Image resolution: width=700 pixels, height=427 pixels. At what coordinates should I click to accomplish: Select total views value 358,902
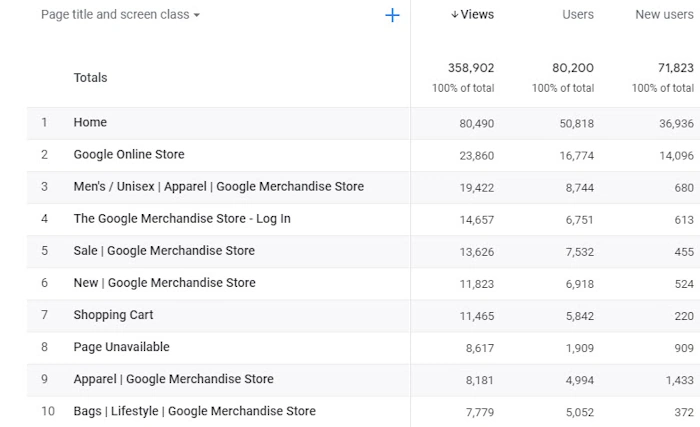point(471,68)
